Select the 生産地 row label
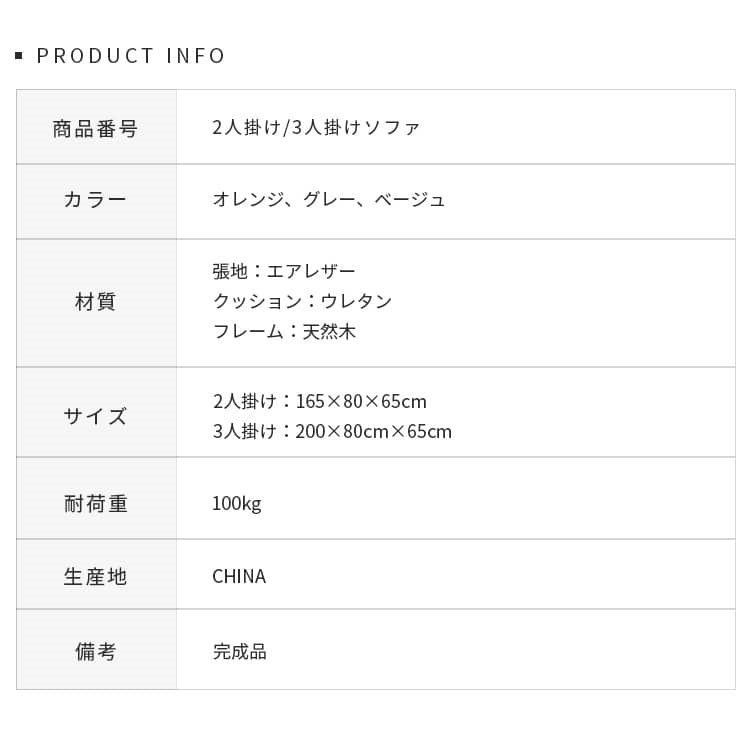Image resolution: width=750 pixels, height=750 pixels. click(x=95, y=577)
